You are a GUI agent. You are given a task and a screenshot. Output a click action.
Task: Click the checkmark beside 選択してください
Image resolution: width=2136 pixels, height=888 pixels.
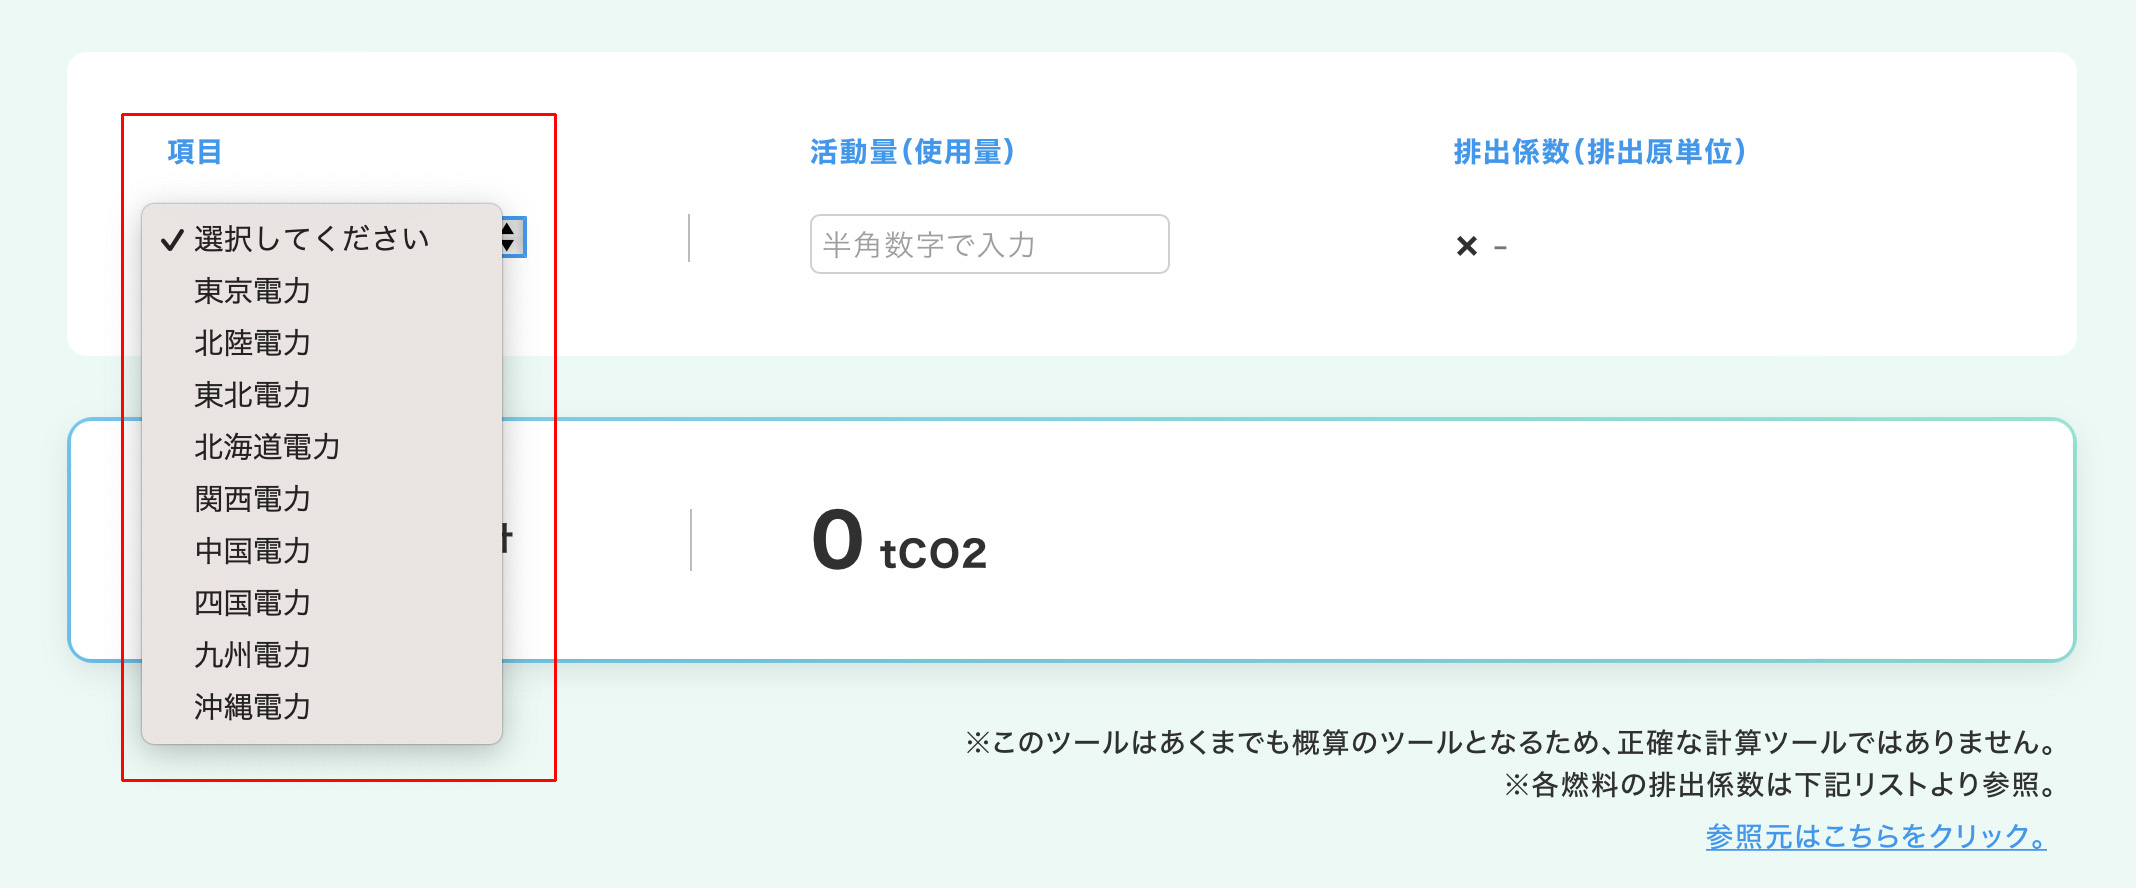pyautogui.click(x=172, y=240)
